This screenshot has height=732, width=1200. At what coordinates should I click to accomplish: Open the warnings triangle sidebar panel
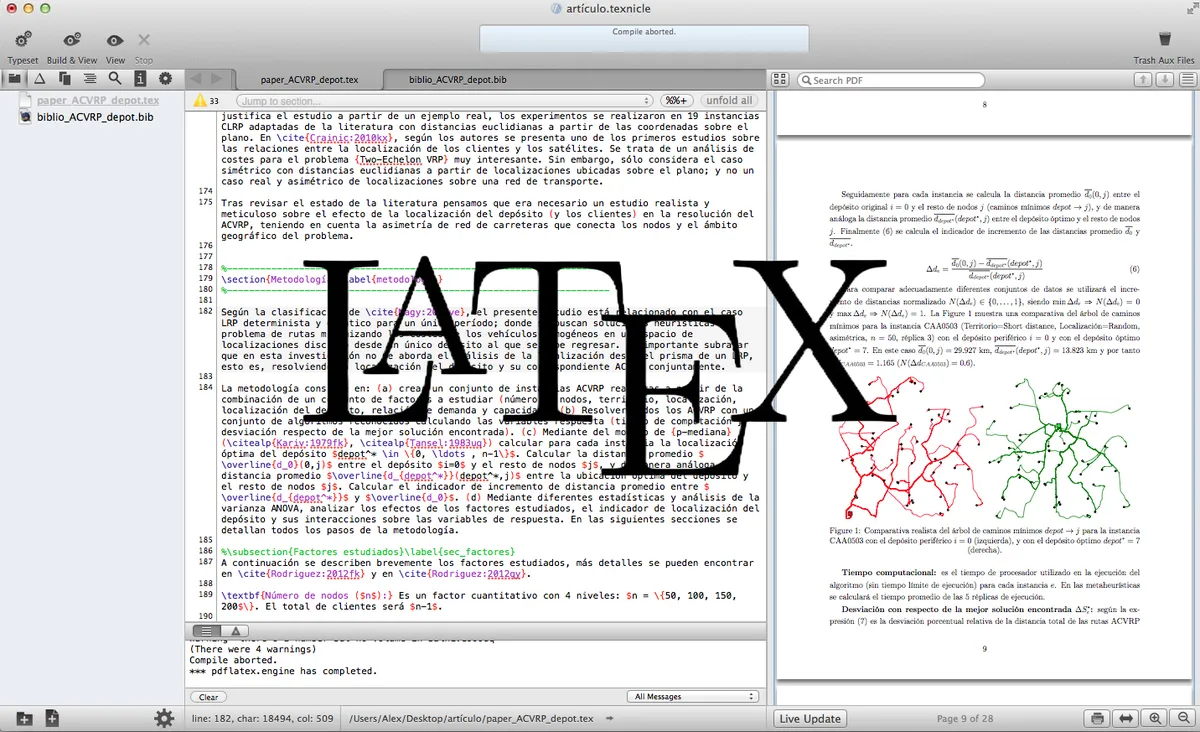[x=39, y=78]
